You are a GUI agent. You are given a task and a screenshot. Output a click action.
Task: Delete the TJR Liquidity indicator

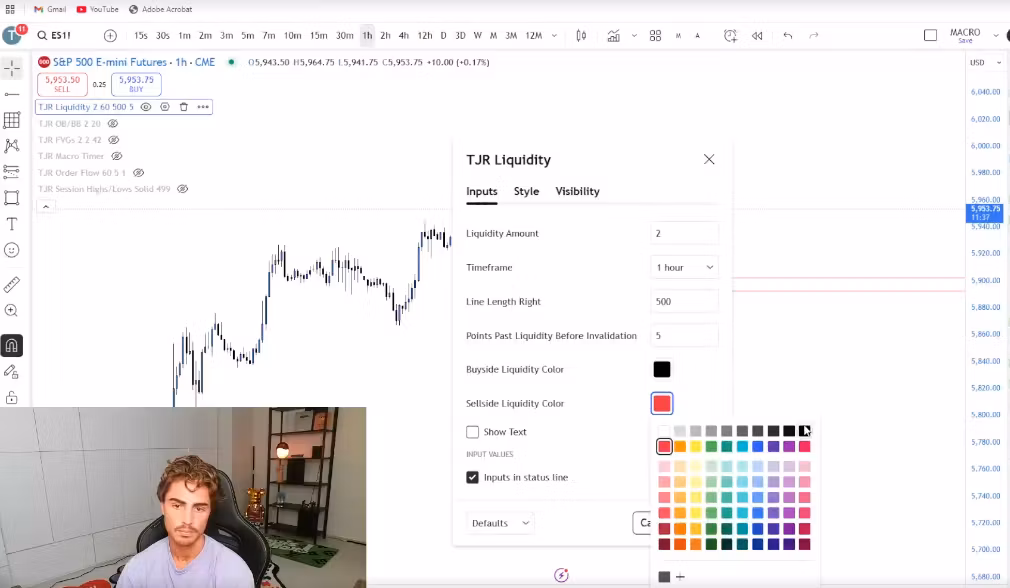184,107
